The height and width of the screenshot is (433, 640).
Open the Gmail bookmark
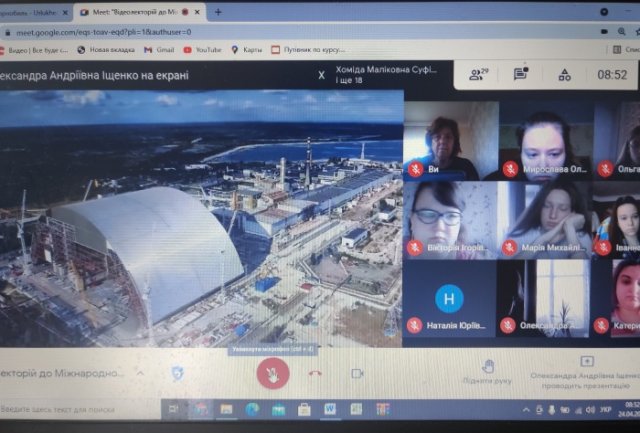[159, 50]
